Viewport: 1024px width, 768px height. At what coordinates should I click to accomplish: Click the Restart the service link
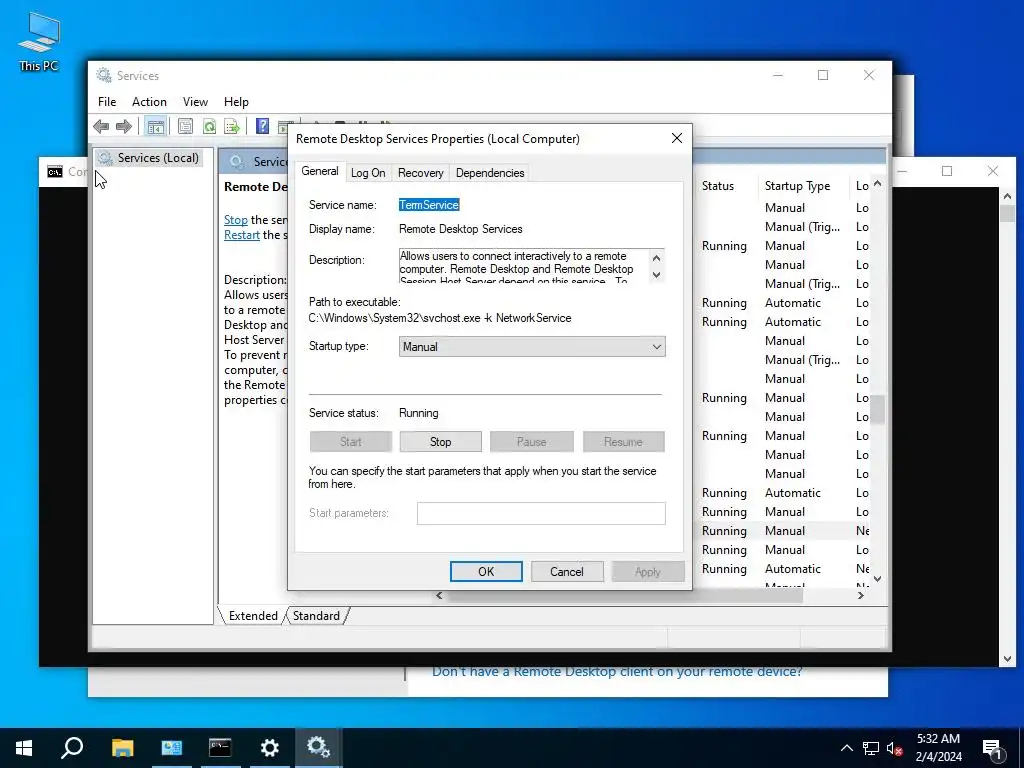click(x=242, y=235)
